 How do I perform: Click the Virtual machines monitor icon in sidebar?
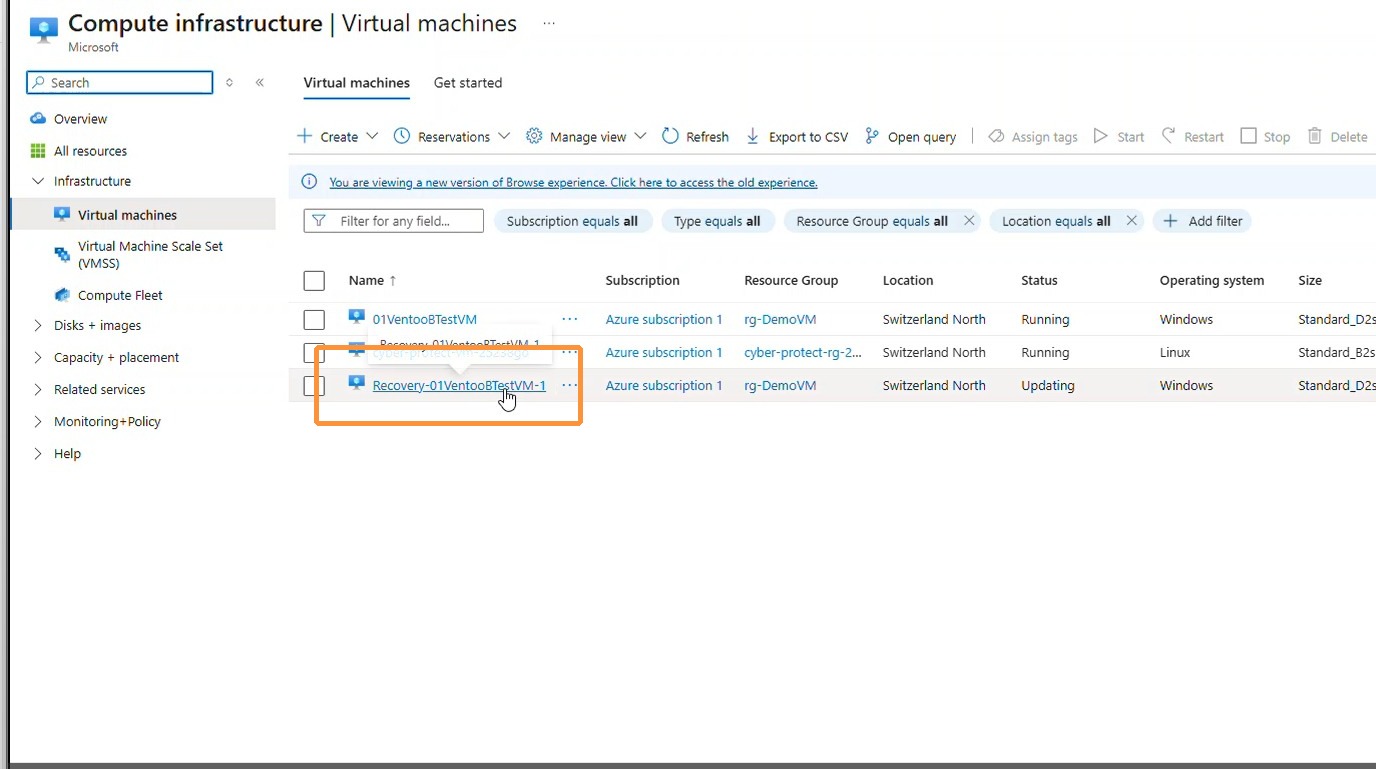click(62, 214)
